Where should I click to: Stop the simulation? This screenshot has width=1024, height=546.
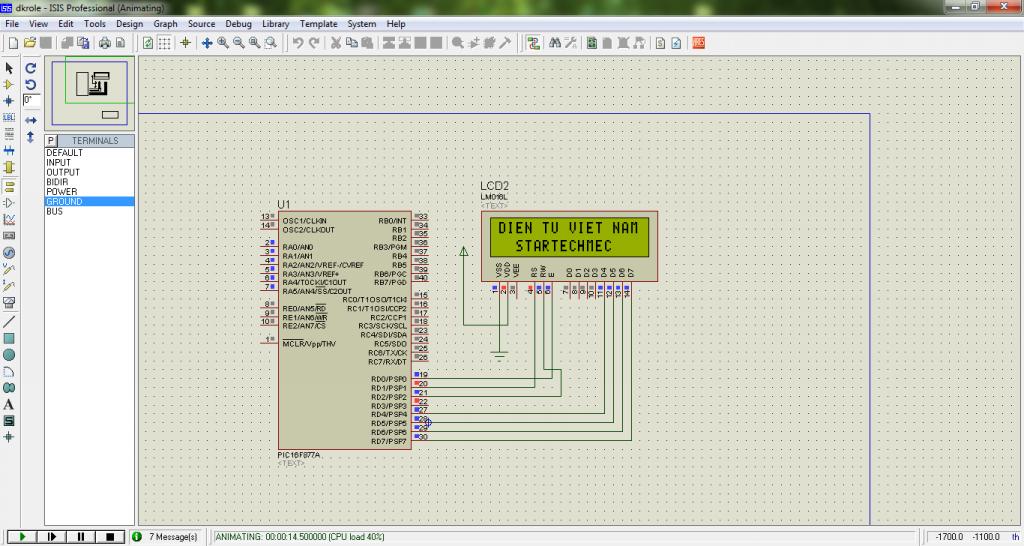(x=111, y=537)
